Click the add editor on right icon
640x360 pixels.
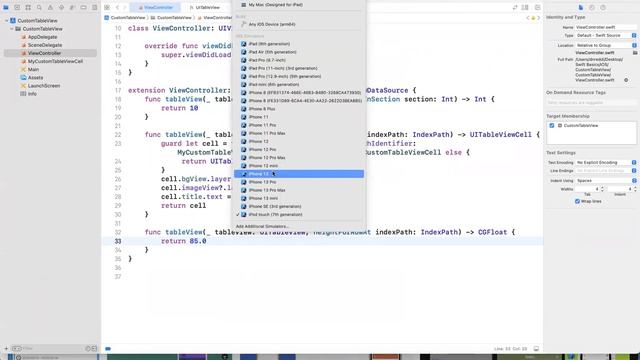click(x=538, y=7)
